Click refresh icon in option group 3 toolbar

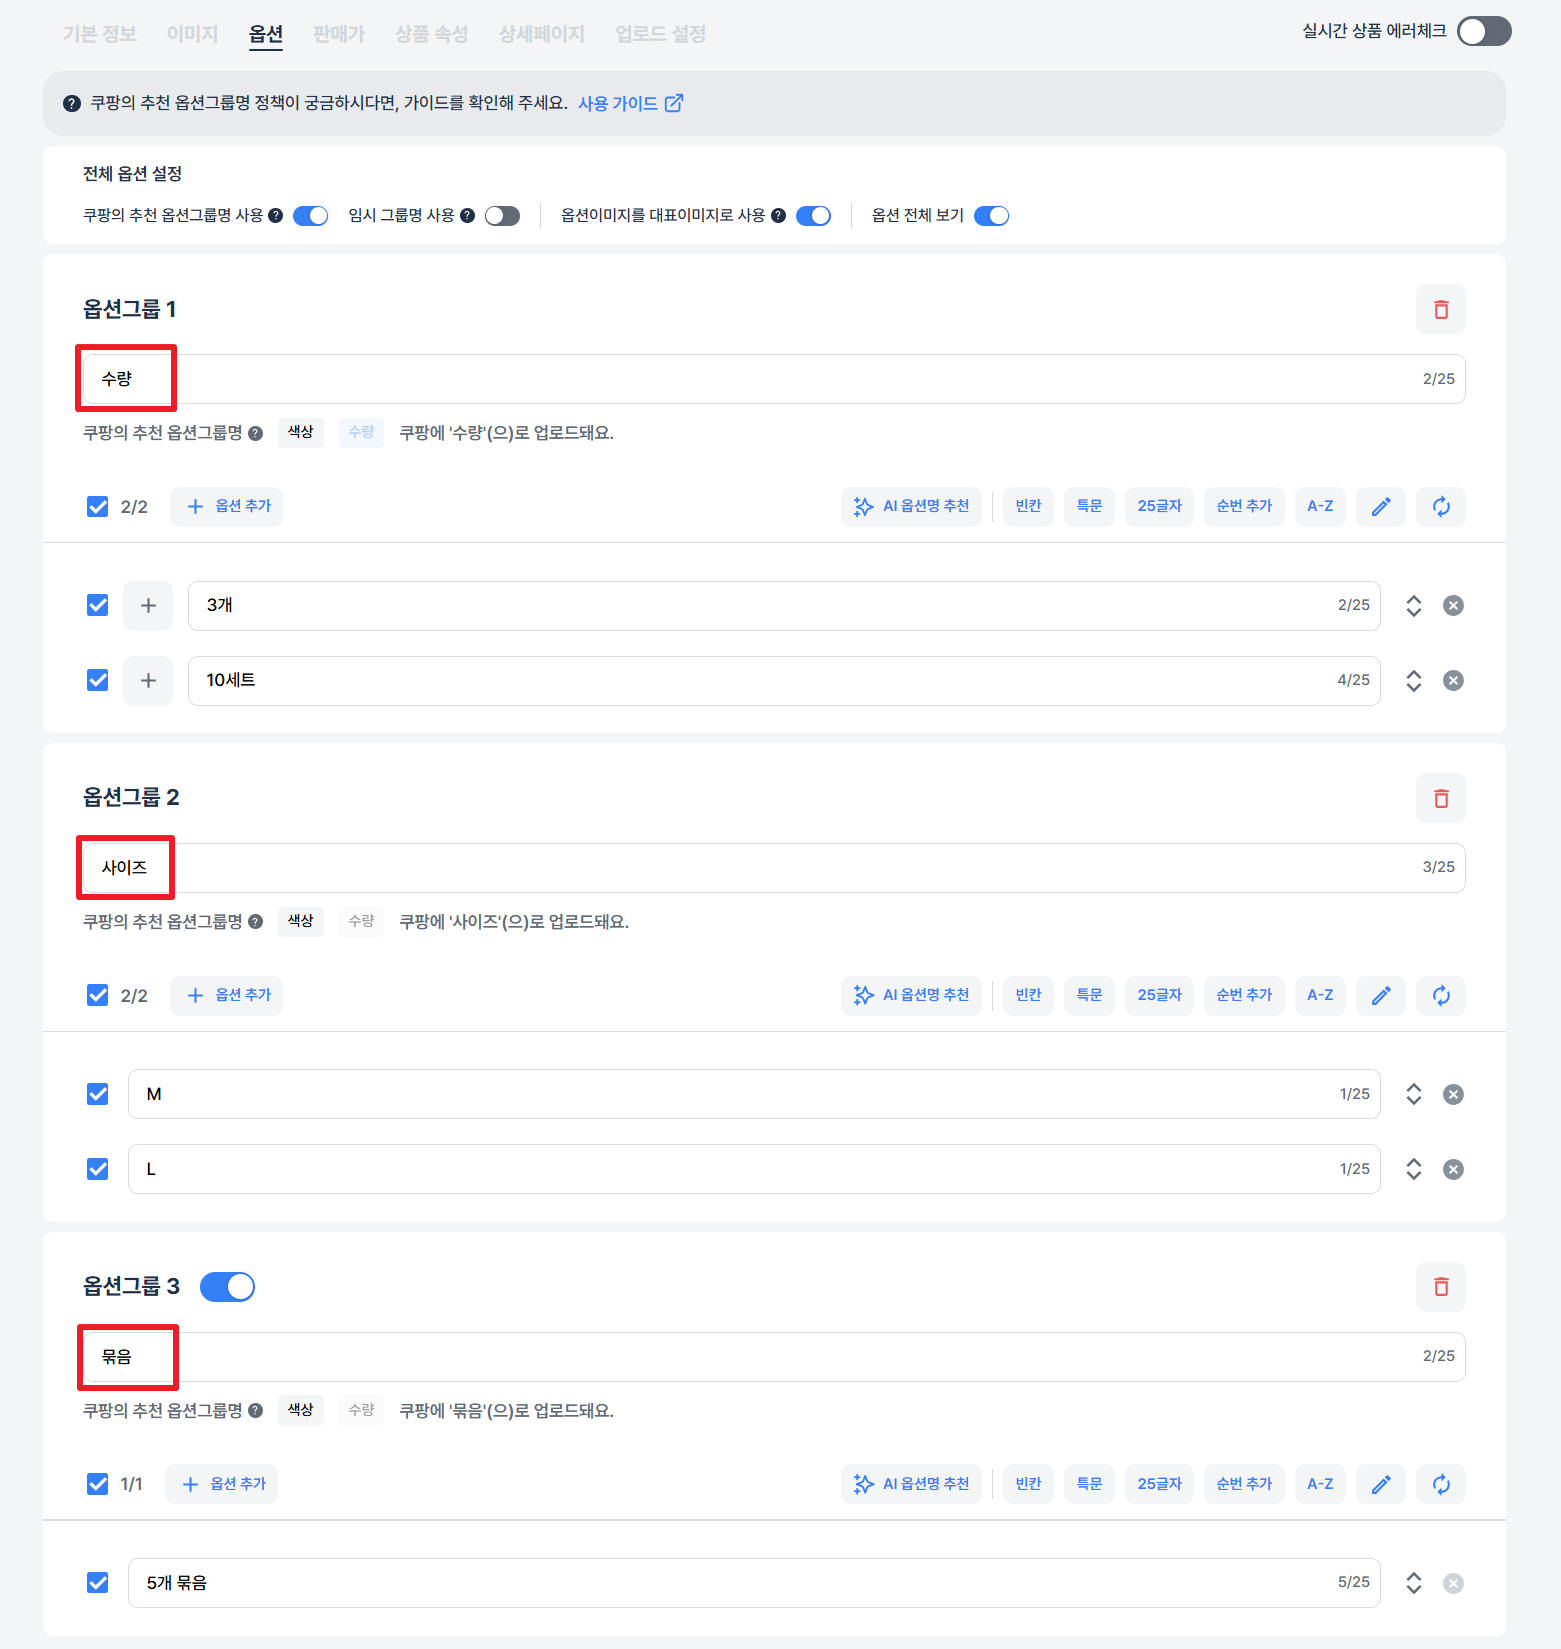[1440, 1484]
